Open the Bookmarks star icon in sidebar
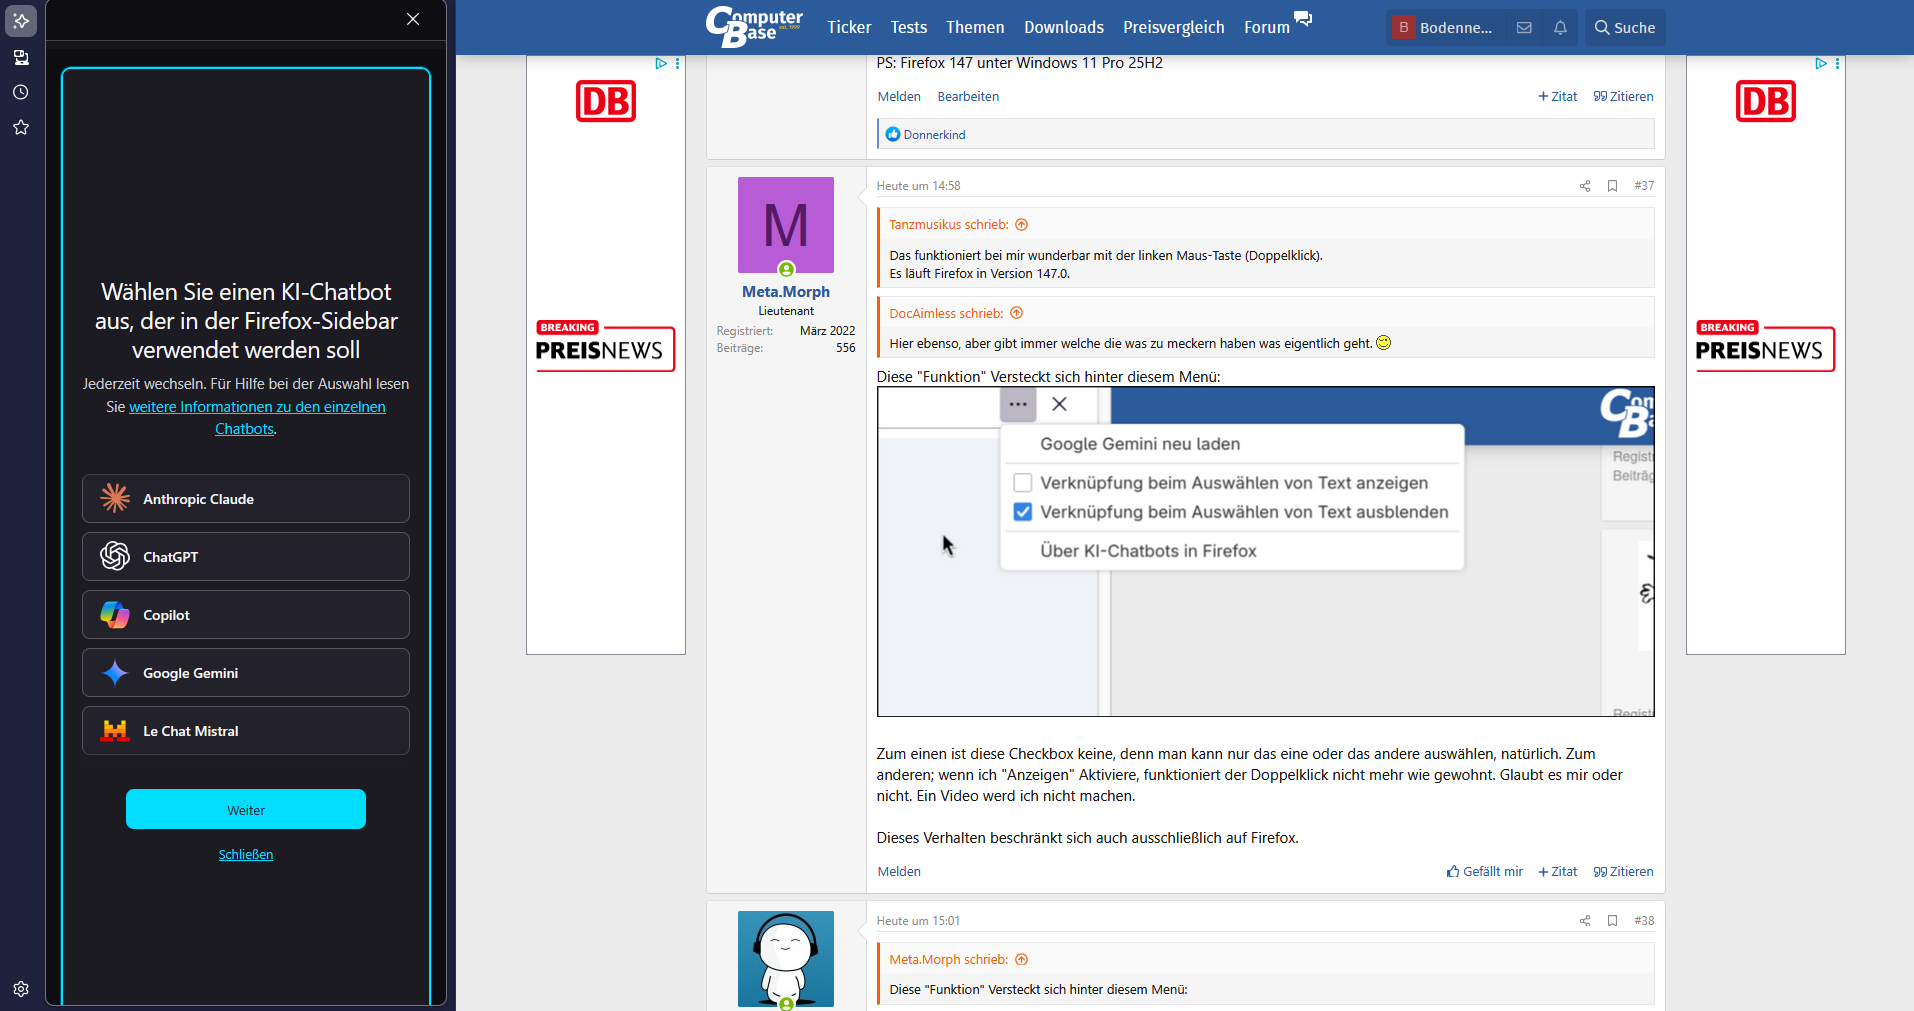1914x1011 pixels. click(x=21, y=127)
